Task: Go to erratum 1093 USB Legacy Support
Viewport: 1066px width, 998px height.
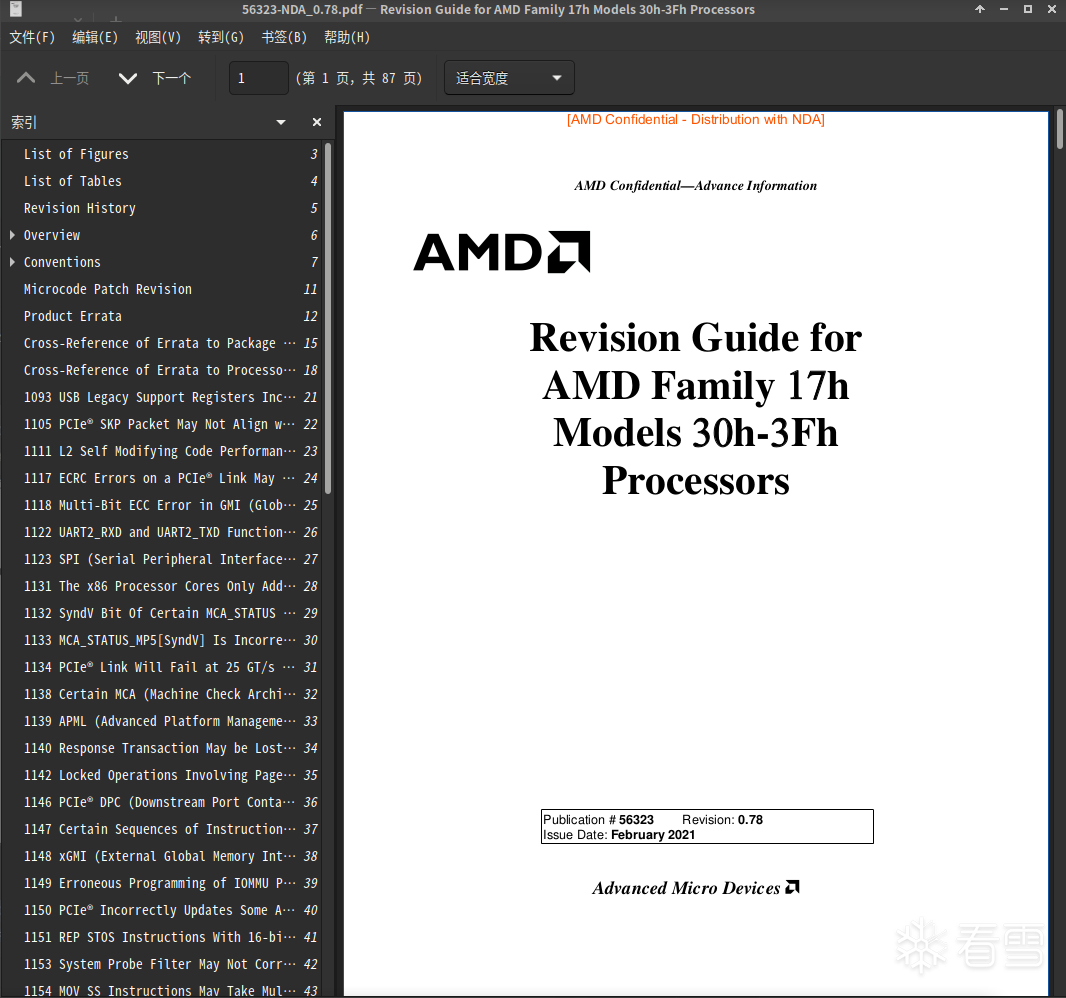Action: 162,398
